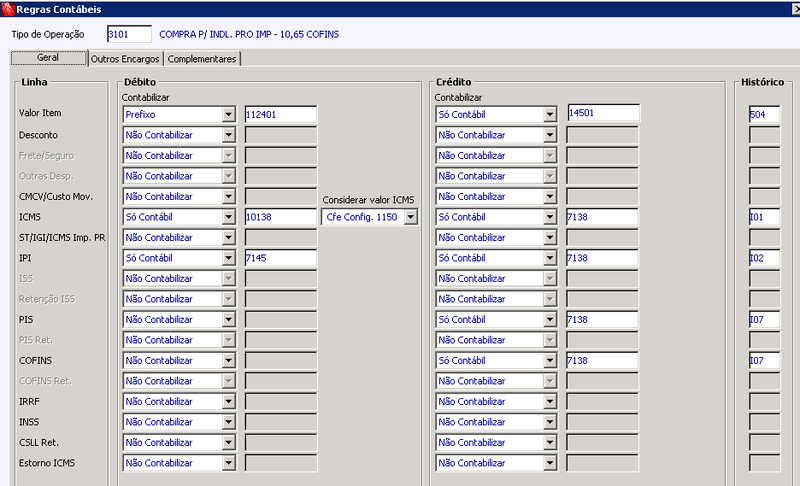
Task: Click Crédito account 7138 in ICMS row
Action: pyautogui.click(x=602, y=217)
